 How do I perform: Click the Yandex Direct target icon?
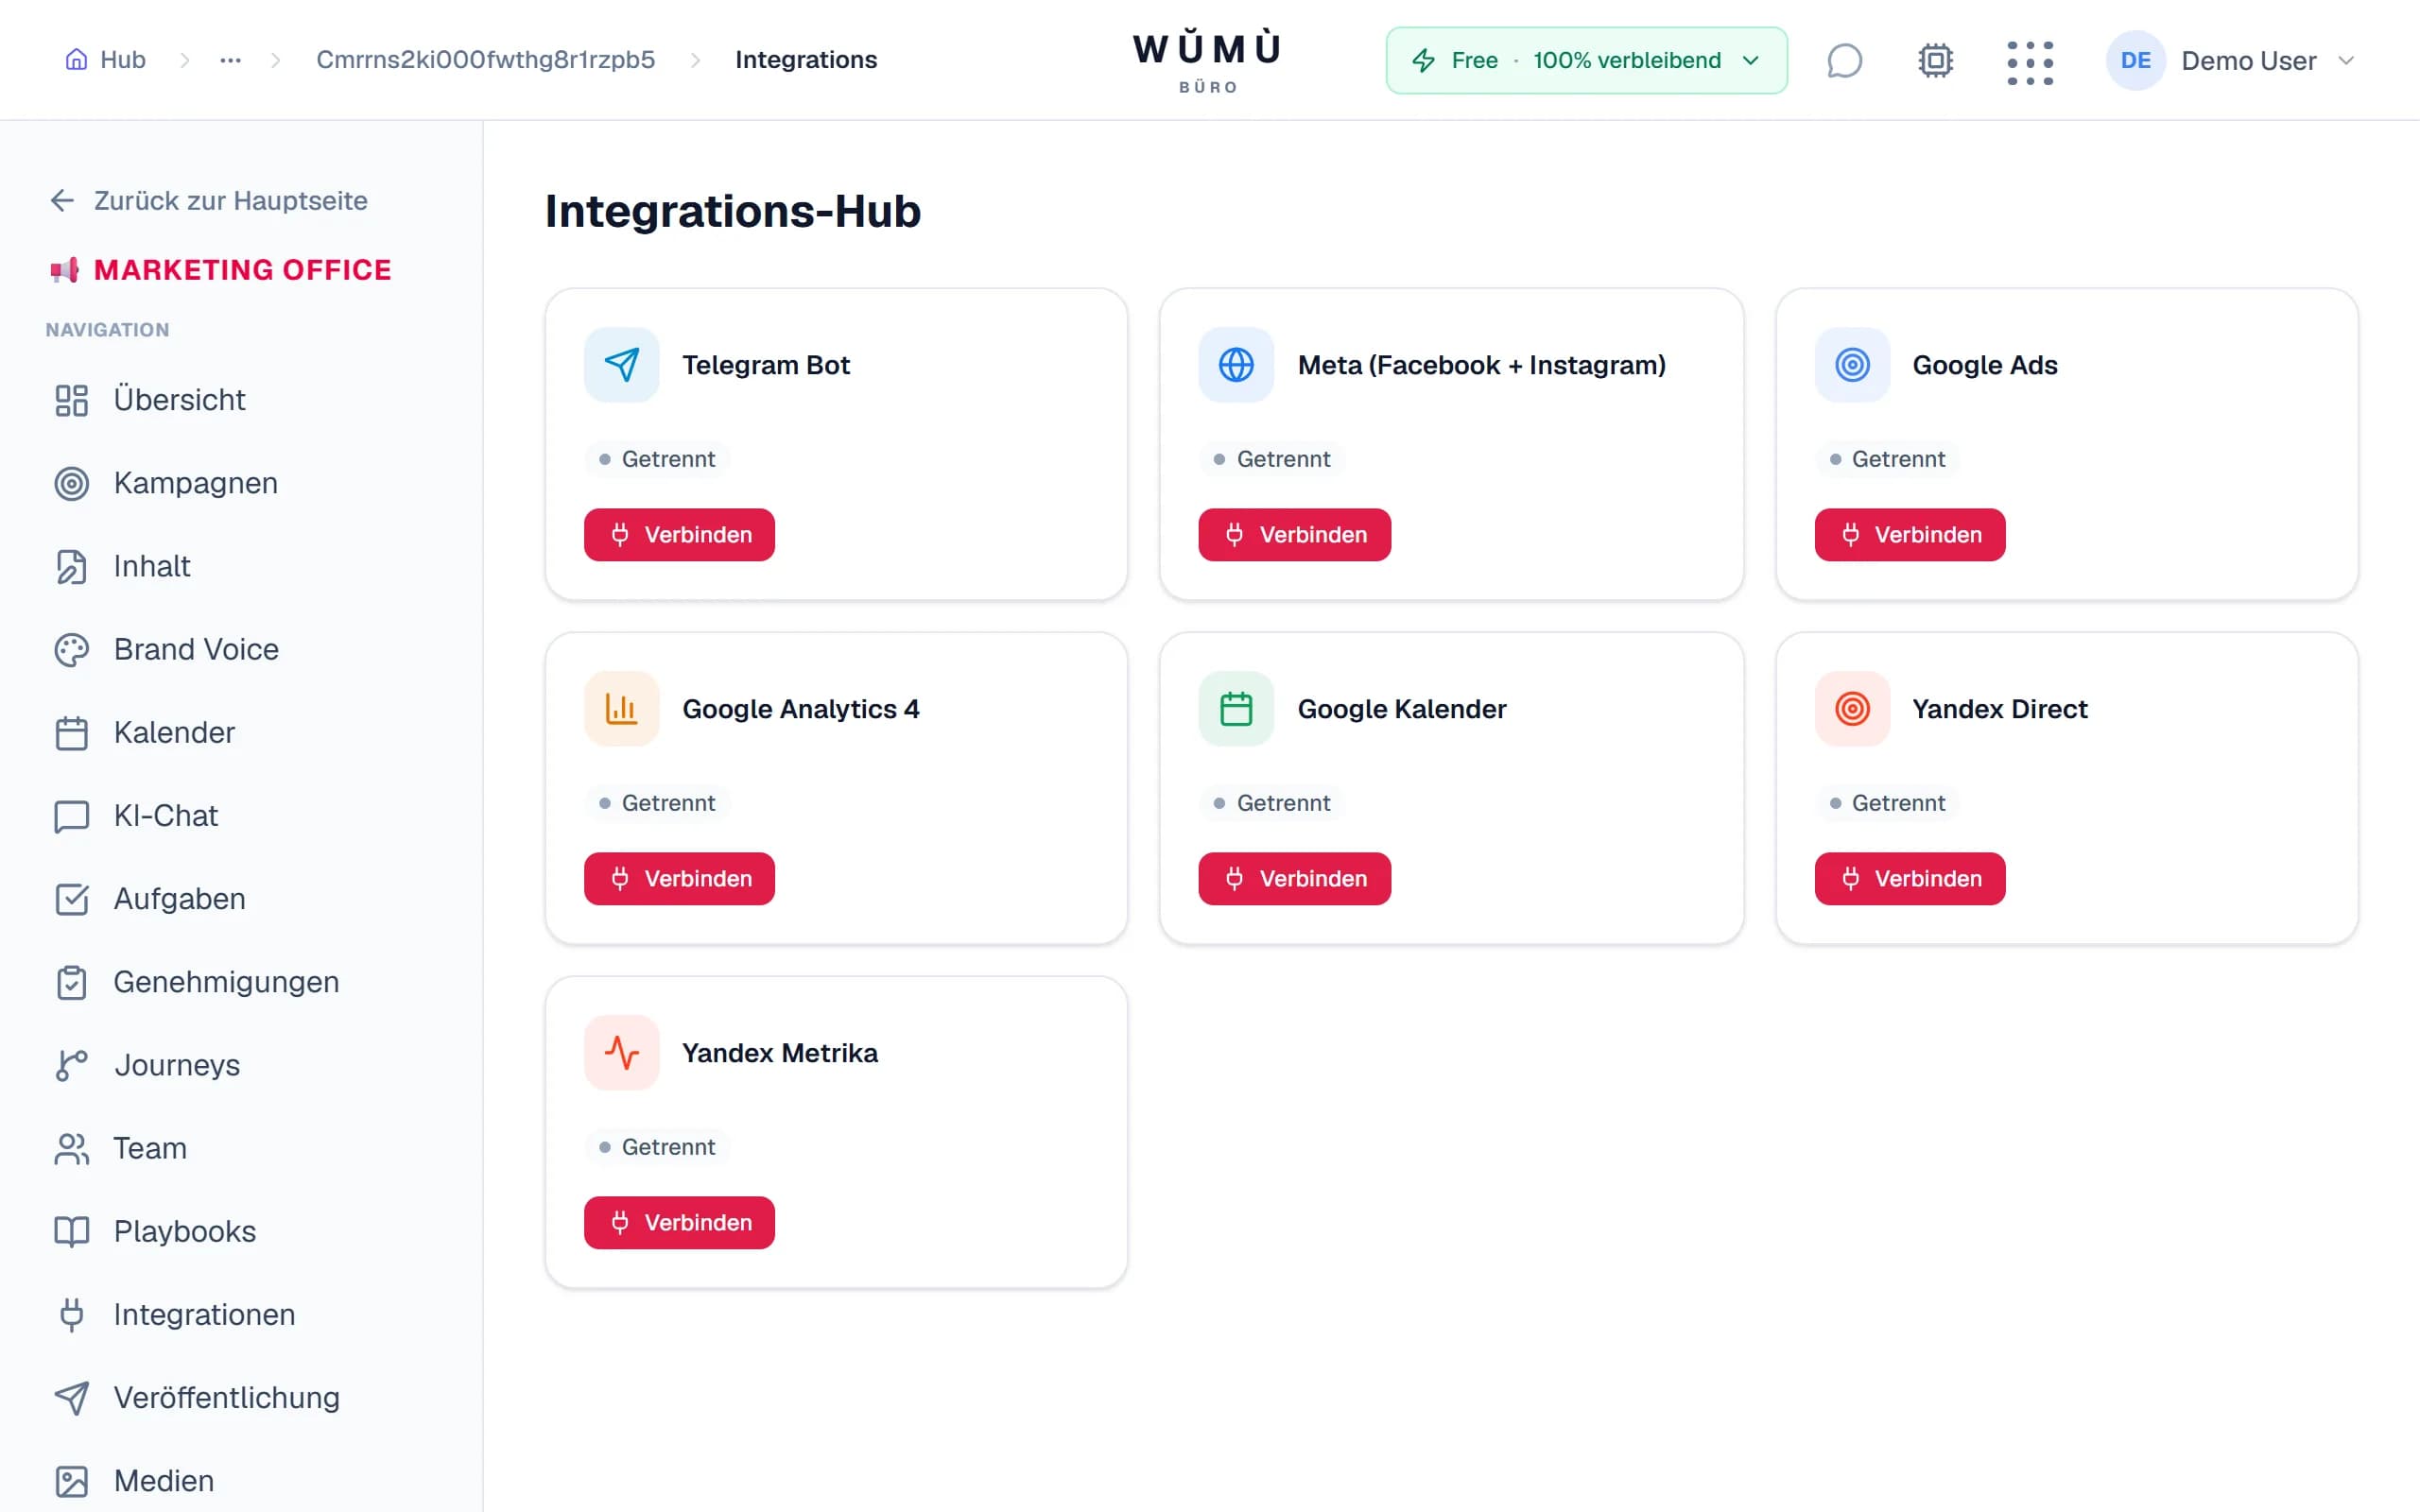[1852, 709]
